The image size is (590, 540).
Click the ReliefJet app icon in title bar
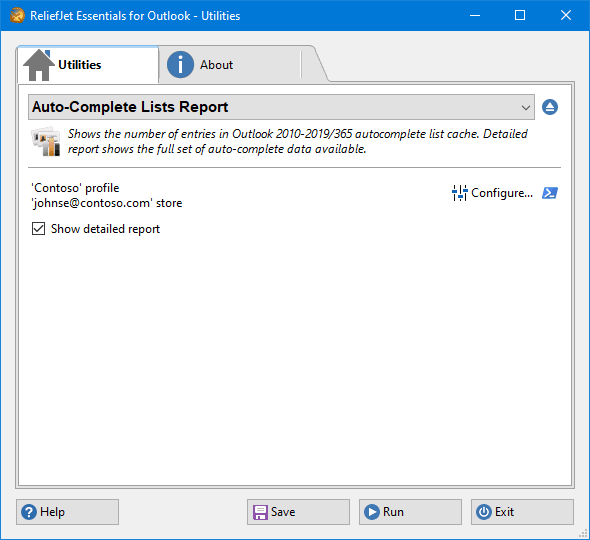point(17,15)
